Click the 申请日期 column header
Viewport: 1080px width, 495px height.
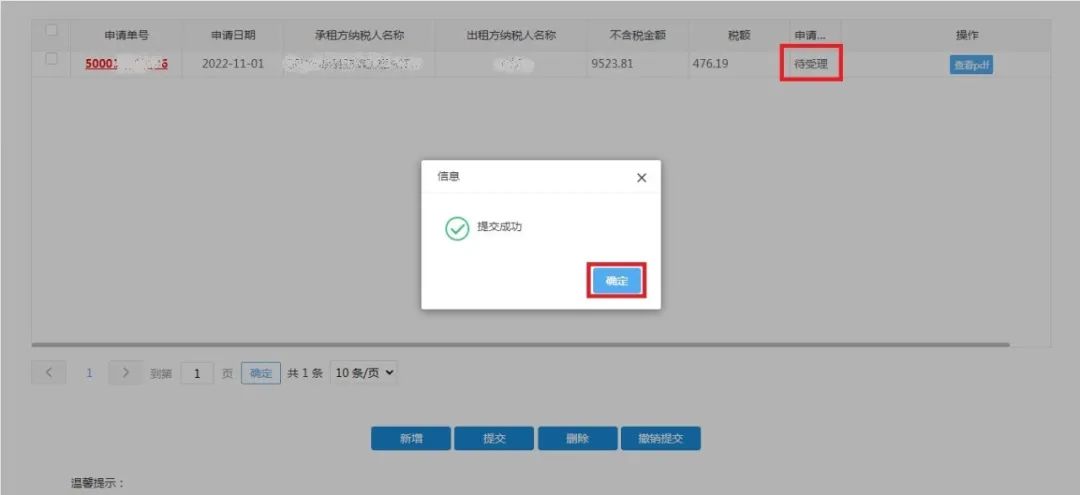tap(233, 35)
